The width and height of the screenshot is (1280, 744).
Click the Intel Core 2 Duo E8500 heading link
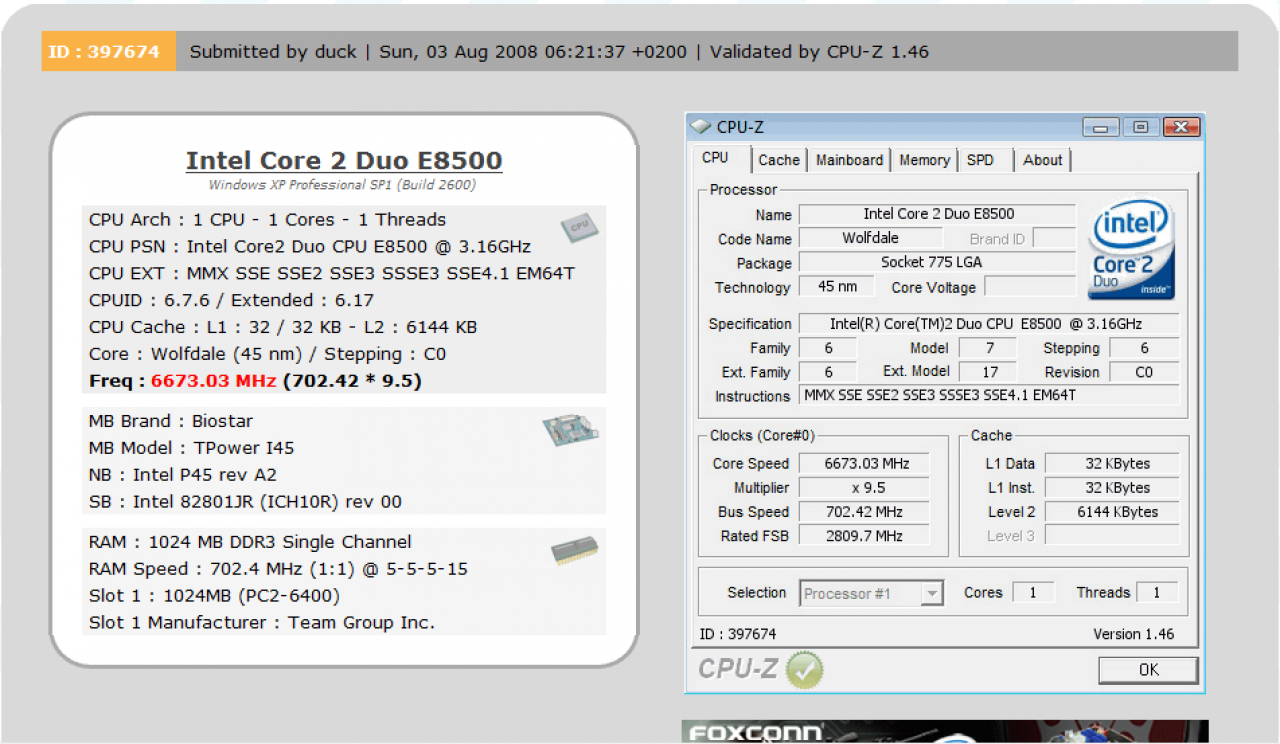click(x=344, y=160)
